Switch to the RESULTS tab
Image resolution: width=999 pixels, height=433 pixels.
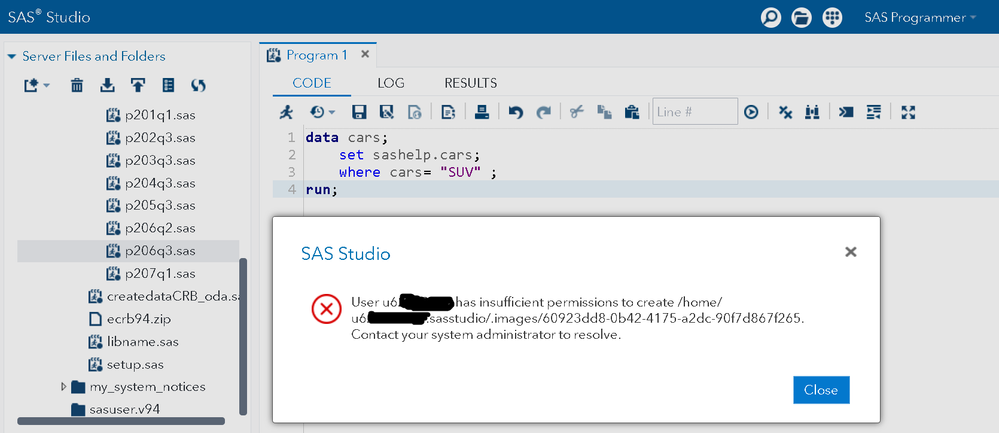coord(470,83)
